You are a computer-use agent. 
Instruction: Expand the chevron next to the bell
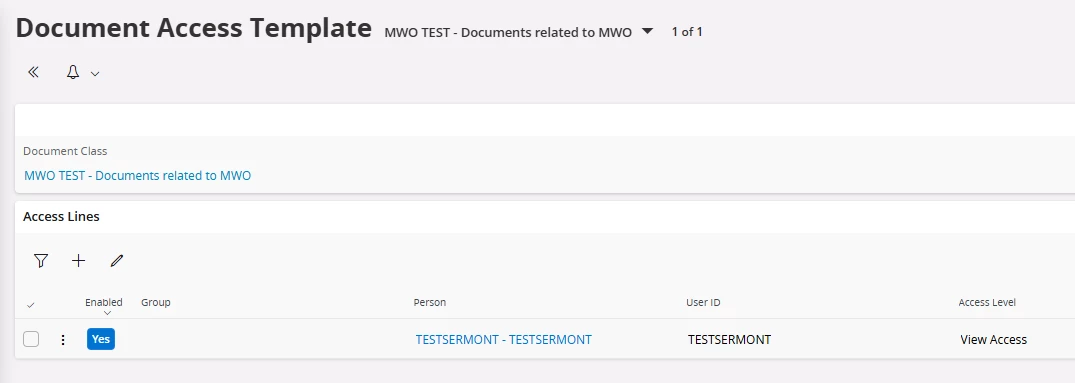click(x=95, y=74)
